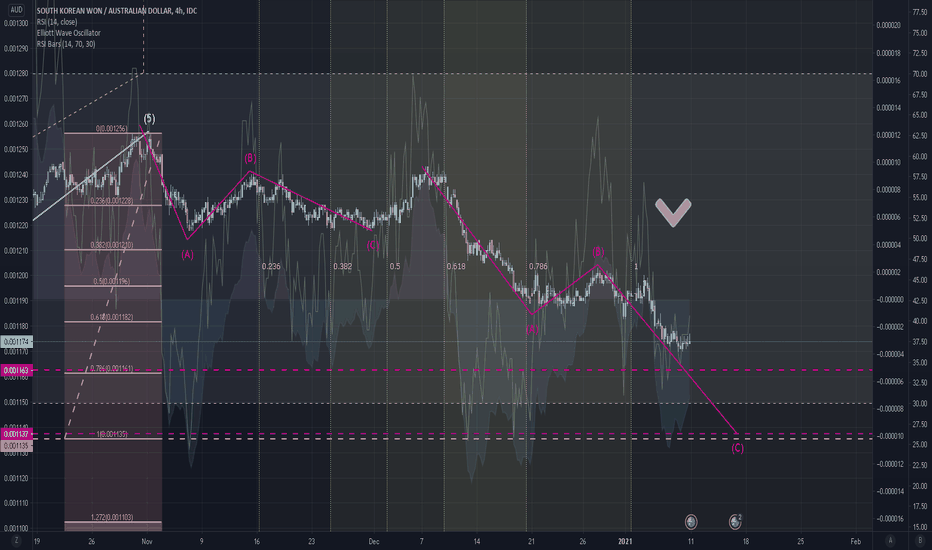Image resolution: width=932 pixels, height=550 pixels.
Task: Click 0.000020 on the oscillator scale
Action: (x=888, y=25)
